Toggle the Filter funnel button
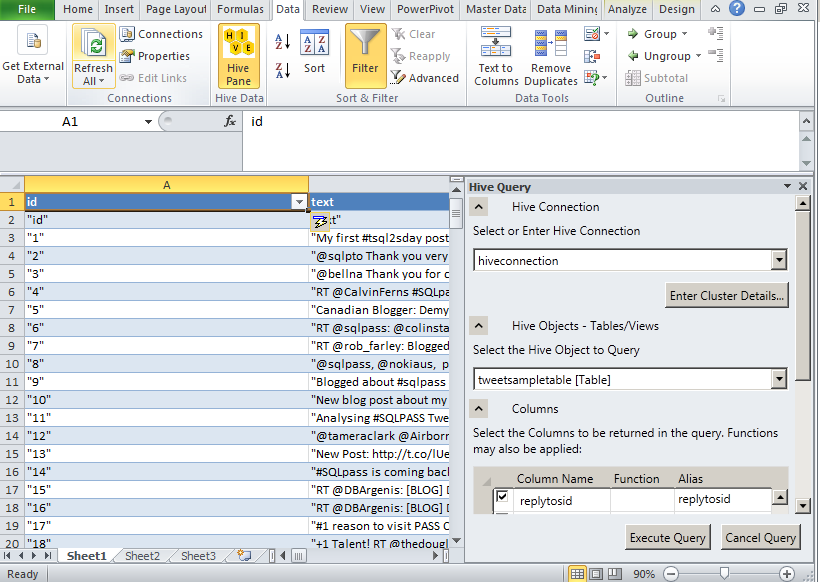The width and height of the screenshot is (820, 582). pyautogui.click(x=365, y=56)
